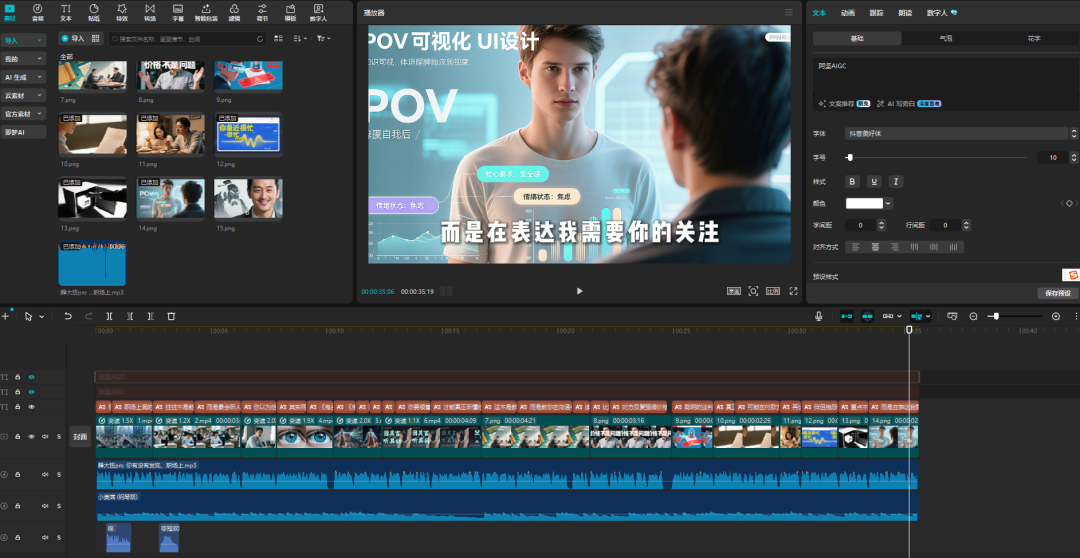Click the undo arrow in timeline toolbar
Image resolution: width=1080 pixels, height=558 pixels.
tap(68, 316)
